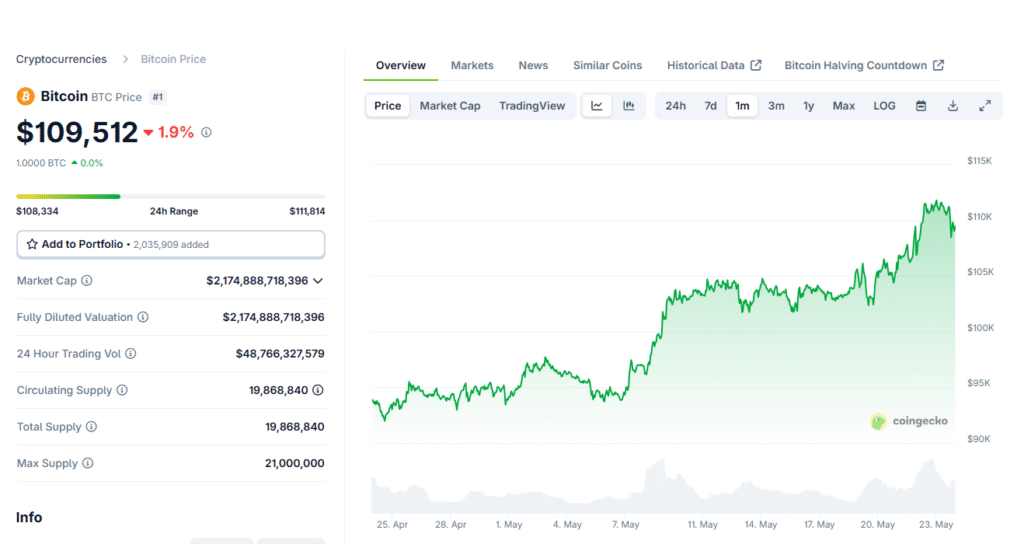Open the Markets tab
The image size is (1024, 544).
tap(472, 65)
